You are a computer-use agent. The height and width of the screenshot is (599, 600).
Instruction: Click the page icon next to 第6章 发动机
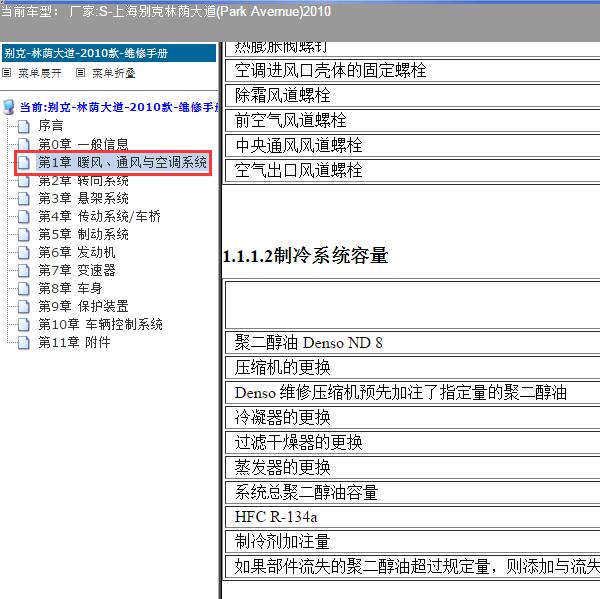(24, 252)
